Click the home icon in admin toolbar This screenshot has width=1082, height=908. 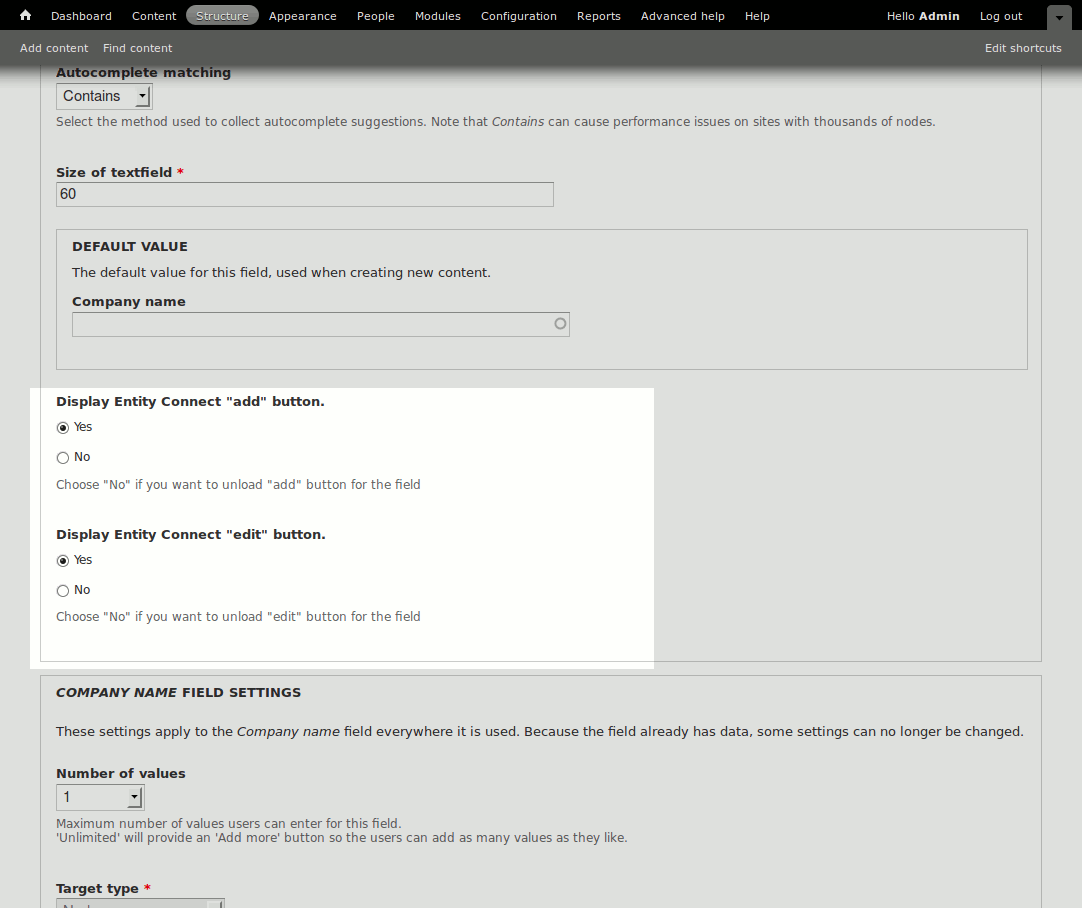coord(26,16)
